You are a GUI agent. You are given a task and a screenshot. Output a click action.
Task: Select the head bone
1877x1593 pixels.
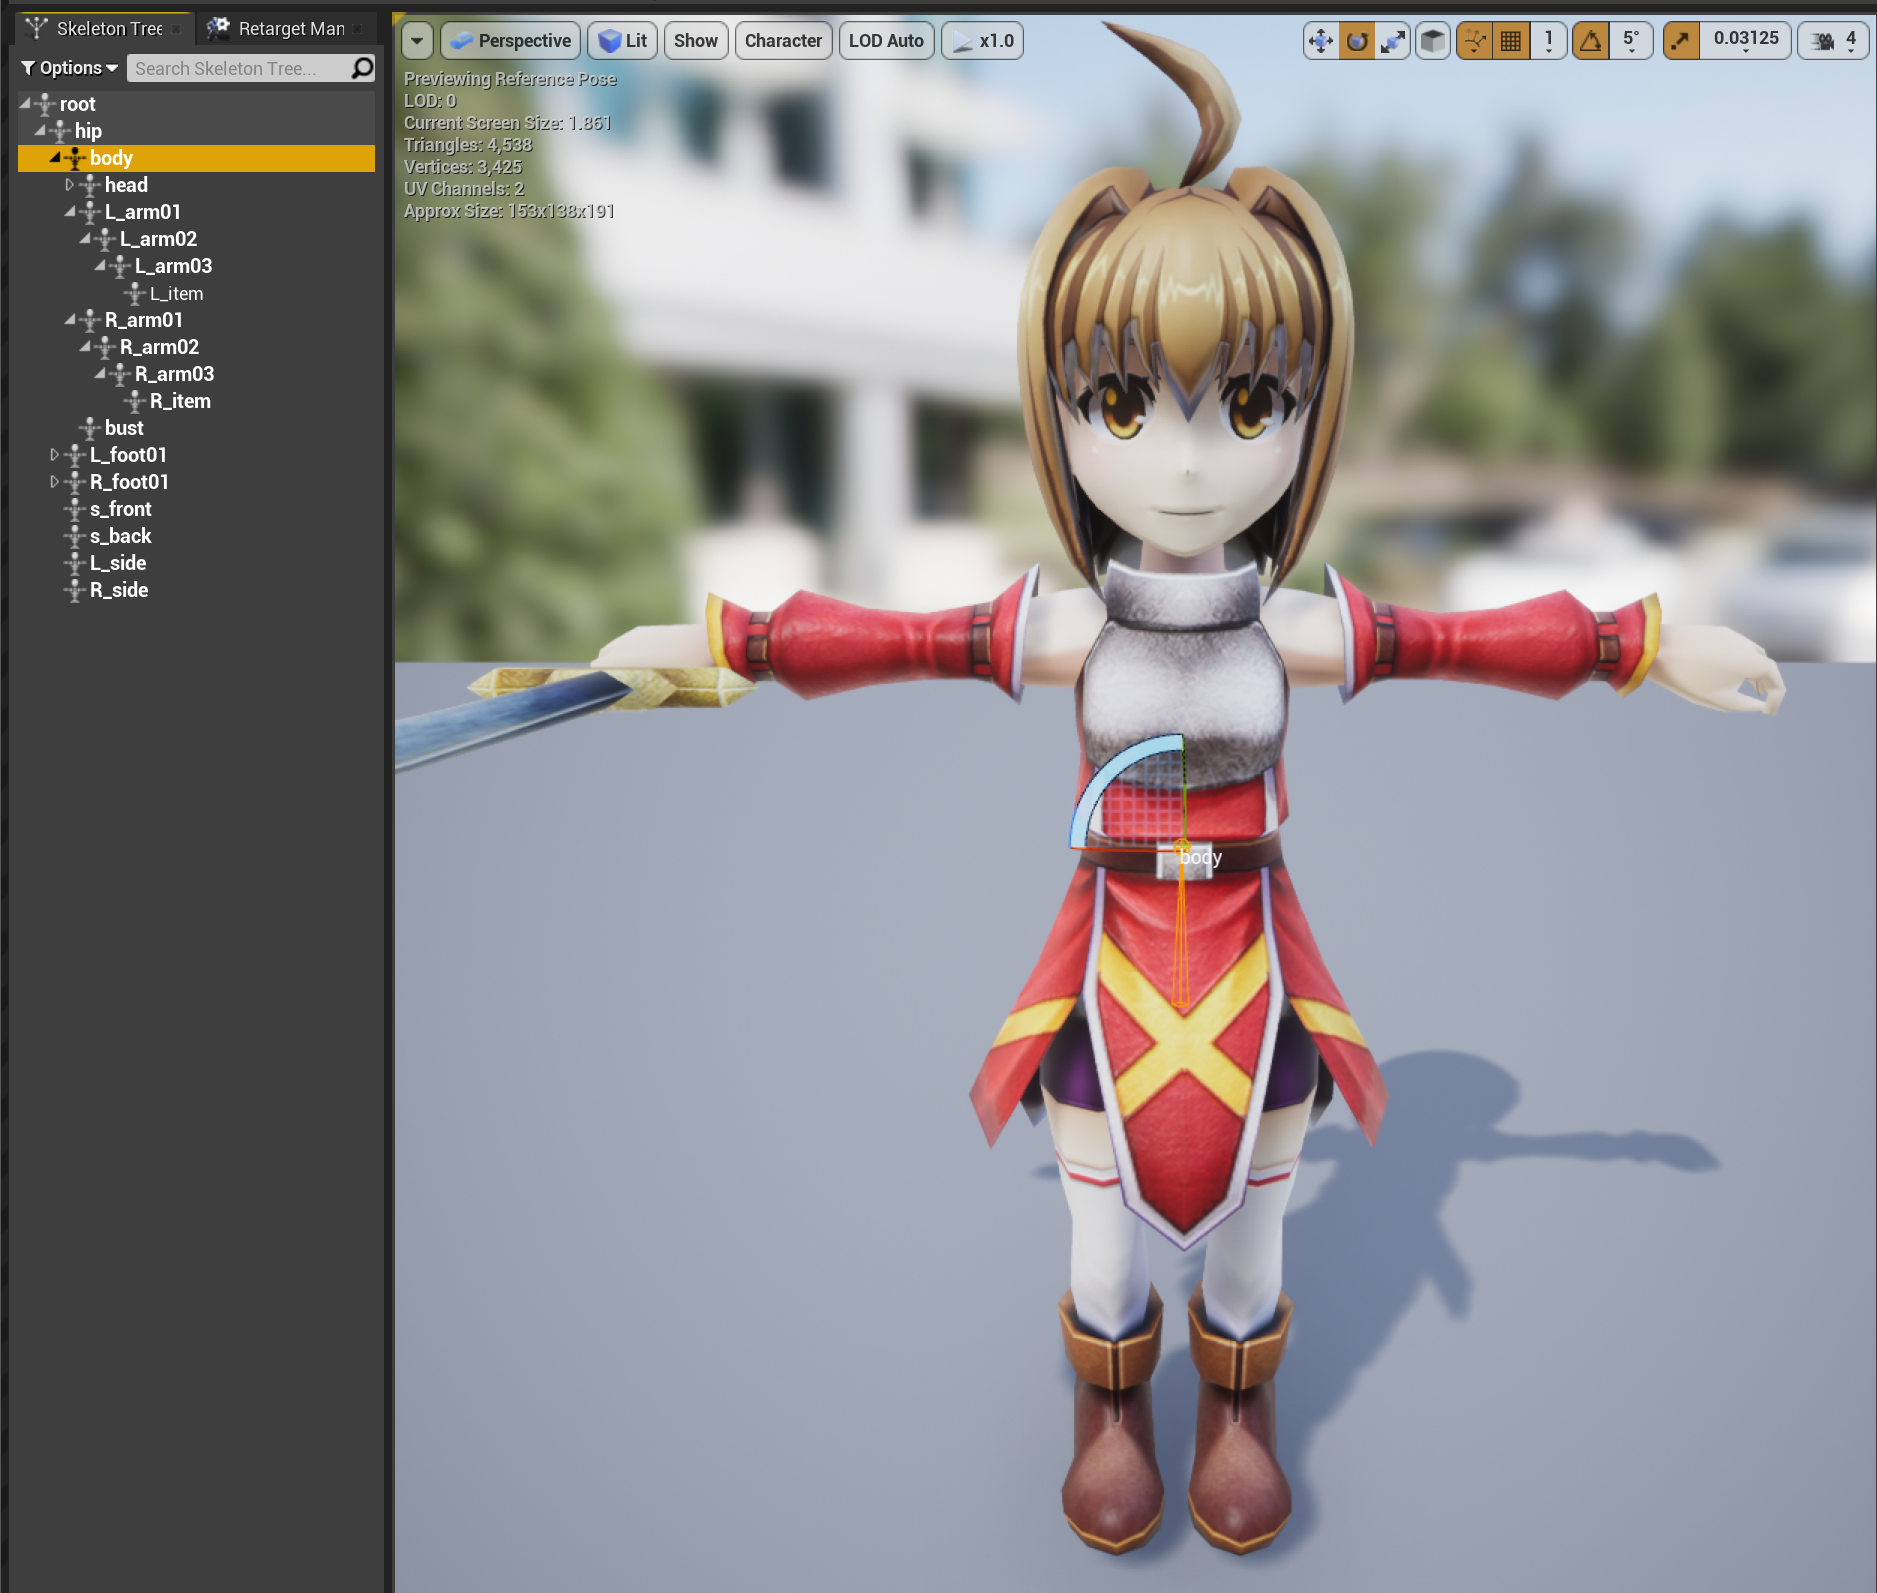pos(126,185)
